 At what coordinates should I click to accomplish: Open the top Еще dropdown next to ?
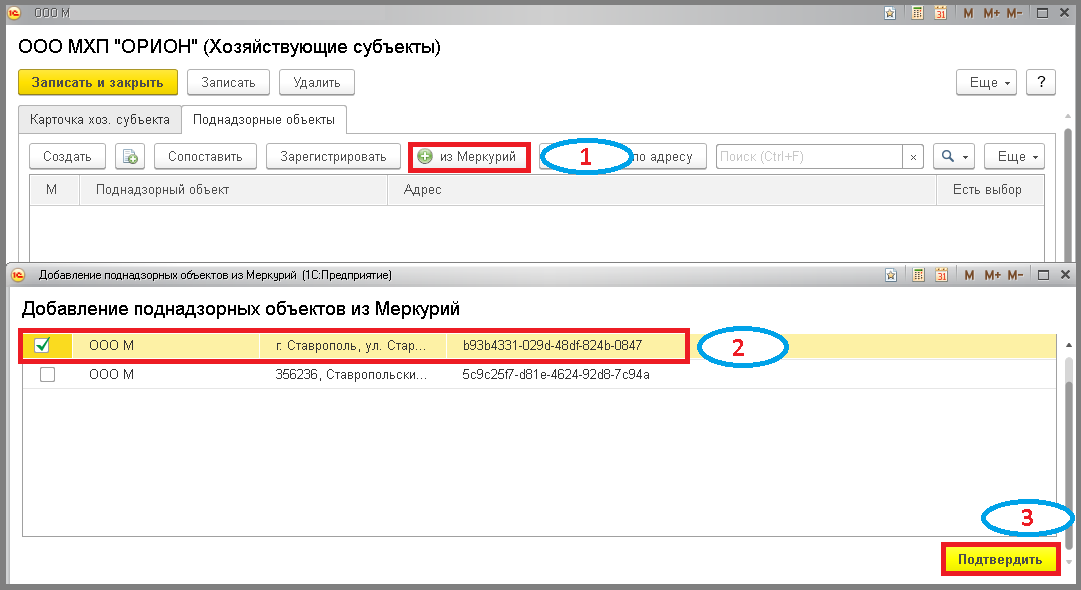(x=987, y=82)
